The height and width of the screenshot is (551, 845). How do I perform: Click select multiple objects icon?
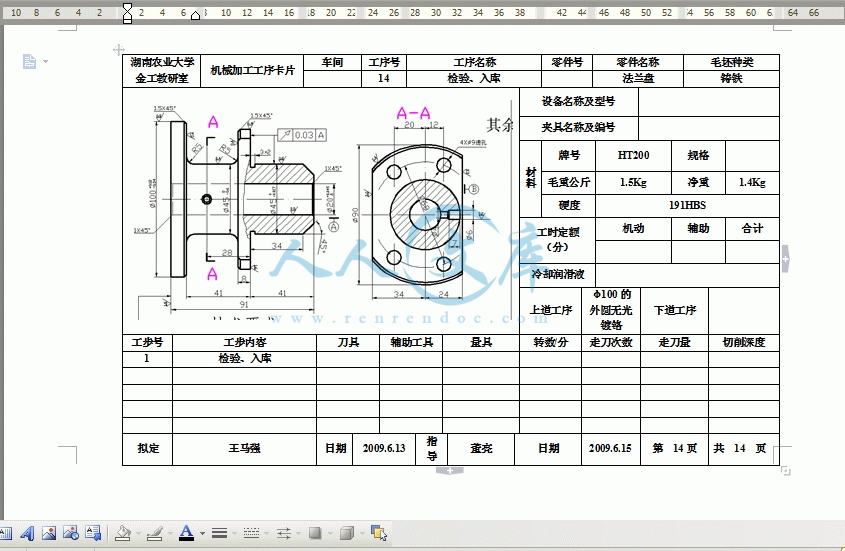pyautogui.click(x=379, y=533)
